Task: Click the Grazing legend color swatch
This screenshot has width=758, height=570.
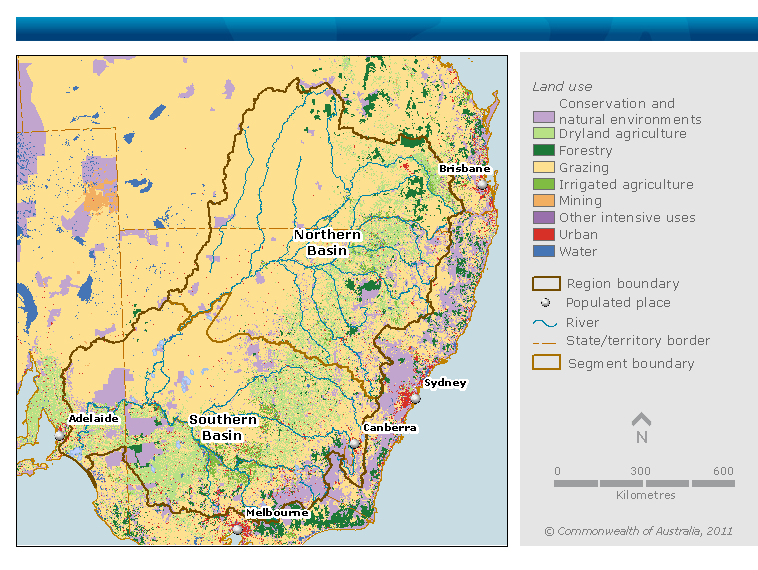Action: pos(543,168)
